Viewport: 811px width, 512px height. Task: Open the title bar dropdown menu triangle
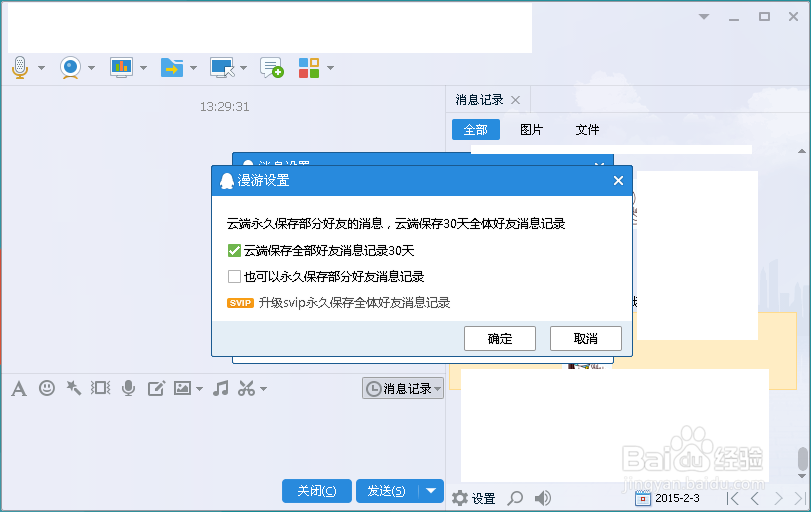[704, 17]
